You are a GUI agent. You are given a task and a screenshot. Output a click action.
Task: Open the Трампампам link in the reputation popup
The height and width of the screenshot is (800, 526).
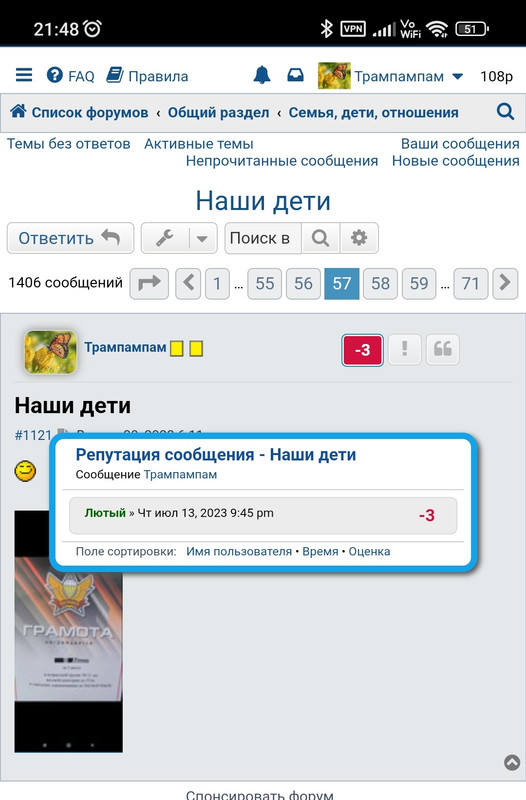pos(180,474)
